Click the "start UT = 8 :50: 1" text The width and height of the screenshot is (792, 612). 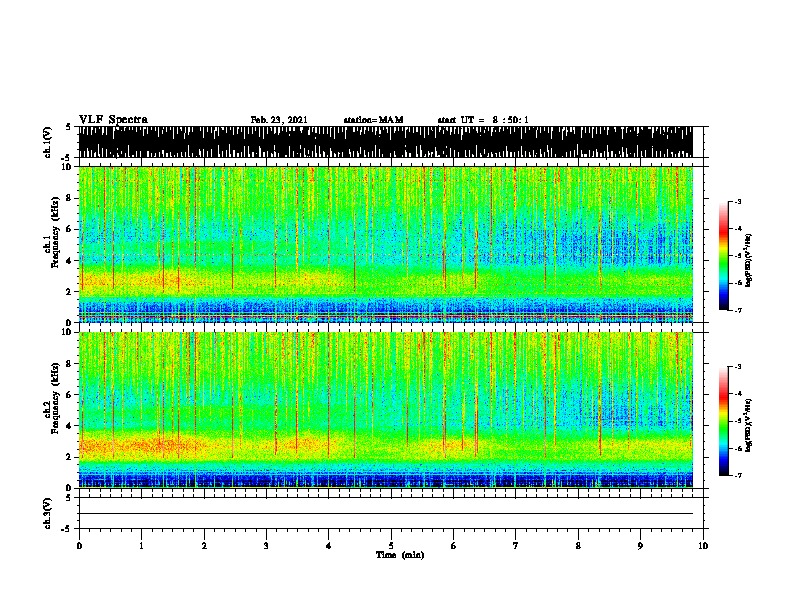click(x=483, y=120)
